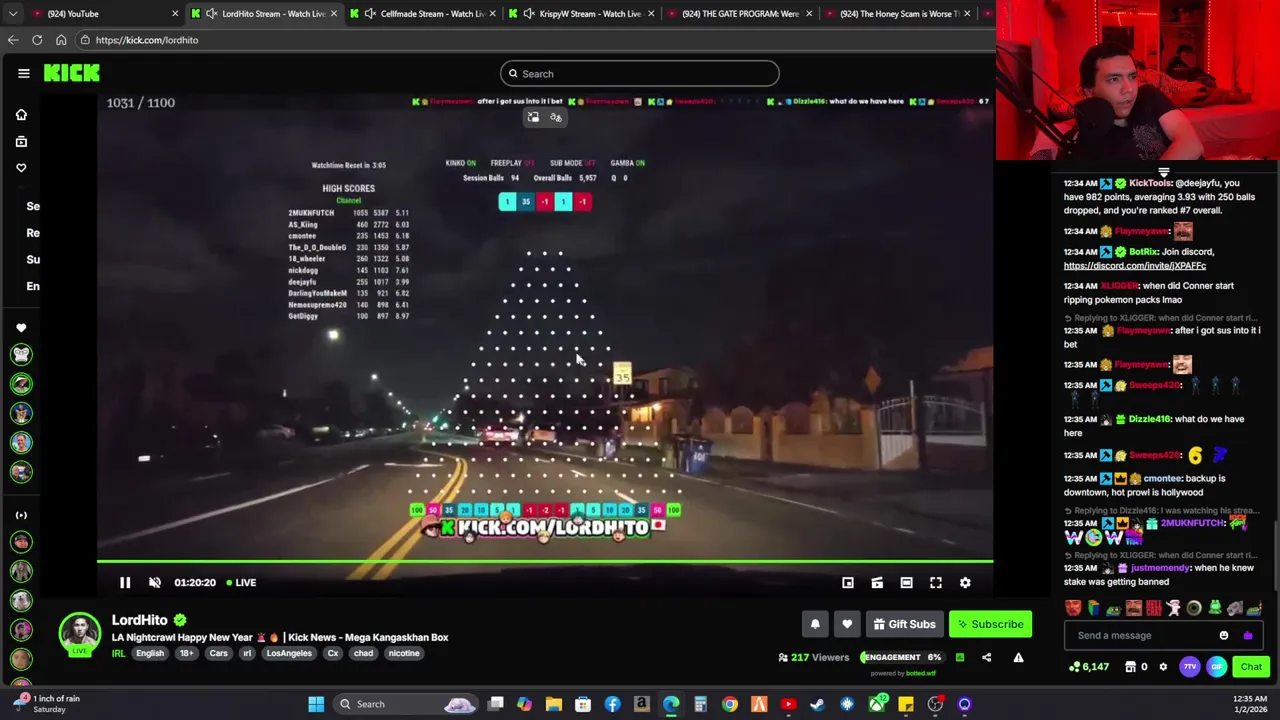Click the address bar URL
Screen dimensions: 1280x720
pyautogui.click(x=147, y=40)
